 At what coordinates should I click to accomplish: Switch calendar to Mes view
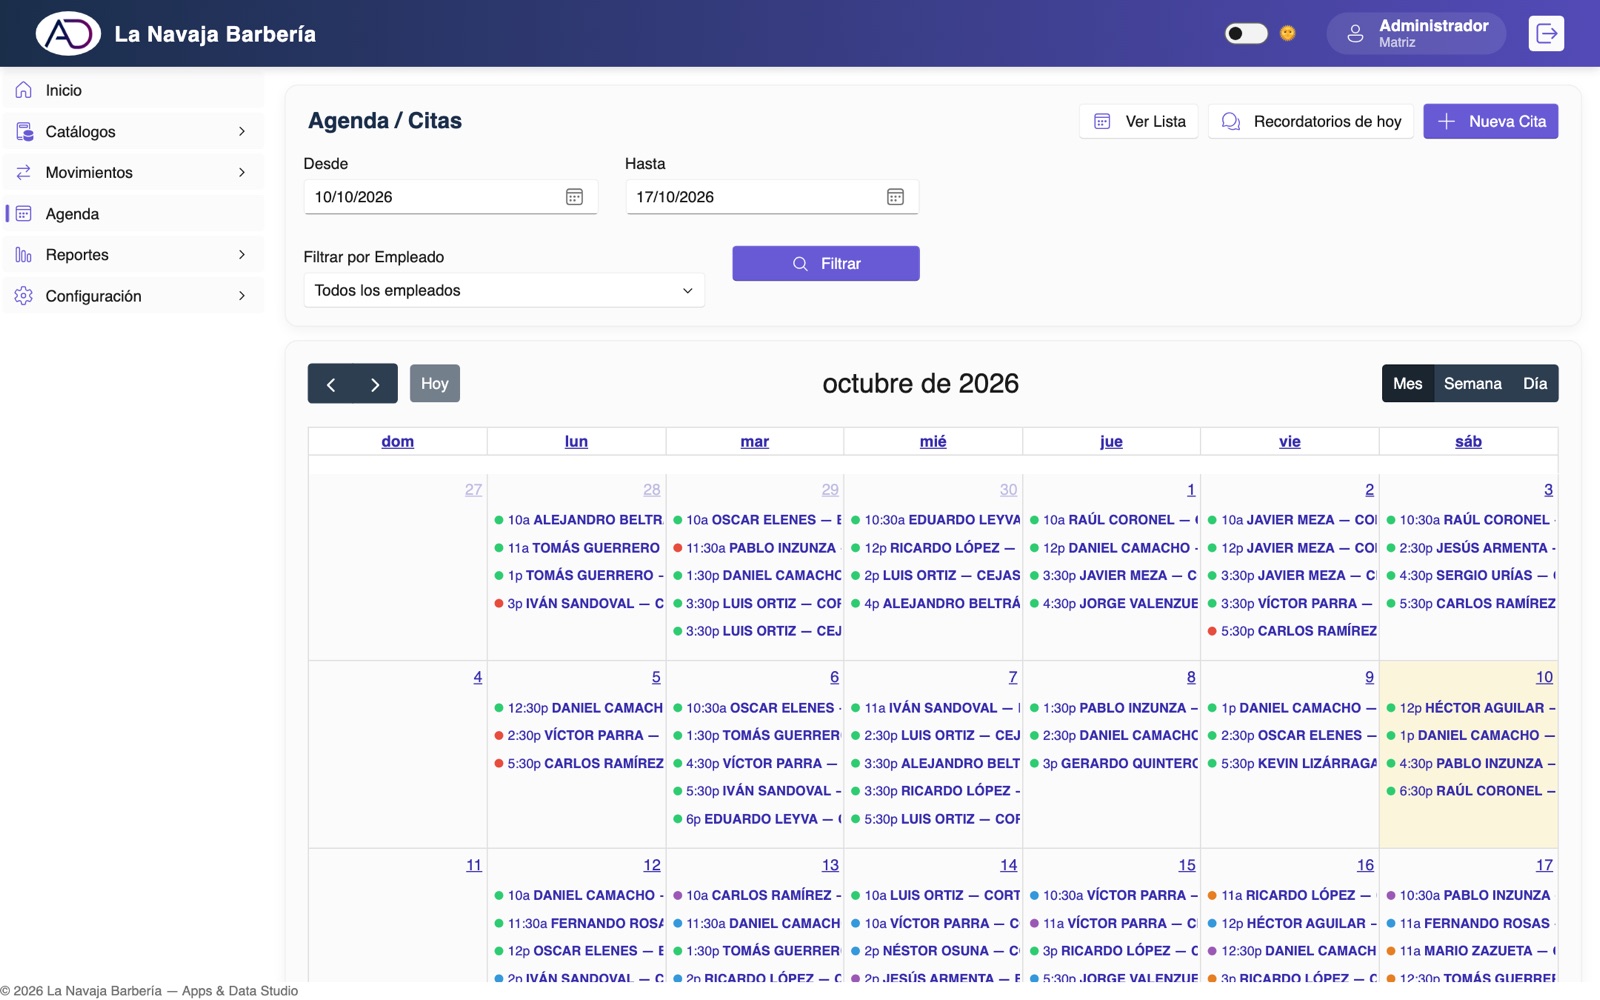click(1407, 383)
